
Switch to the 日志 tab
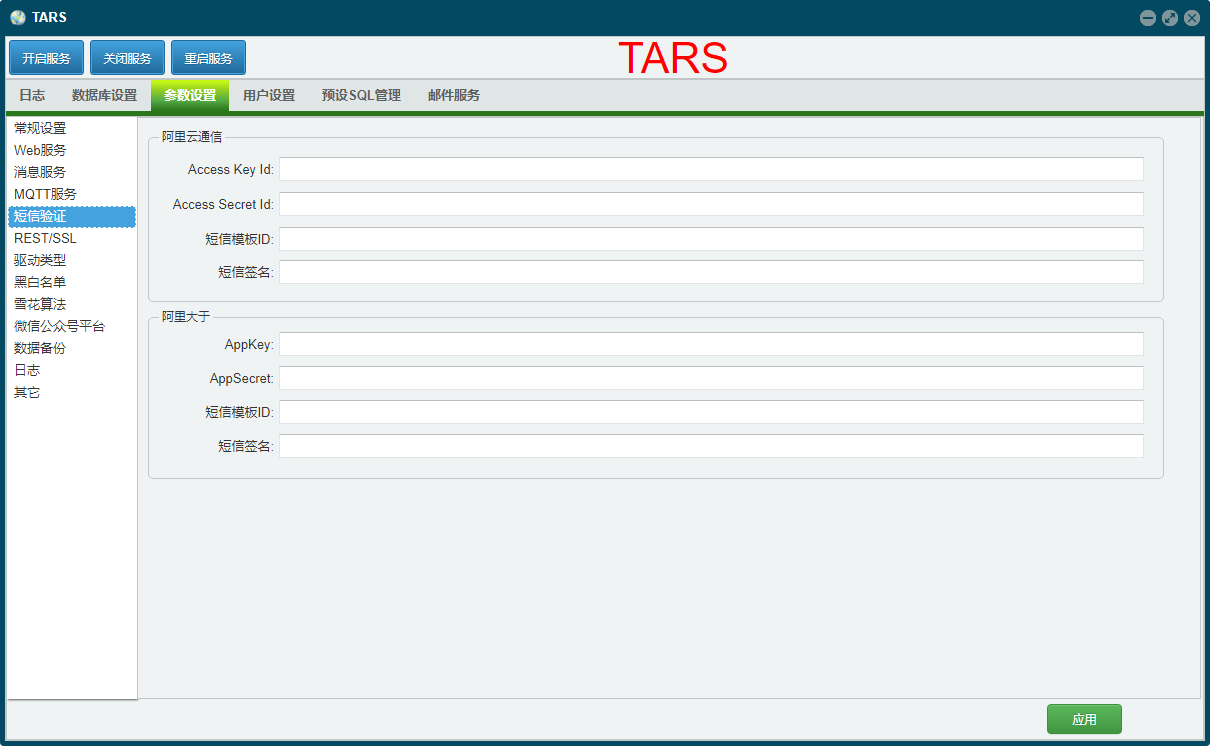pos(32,95)
